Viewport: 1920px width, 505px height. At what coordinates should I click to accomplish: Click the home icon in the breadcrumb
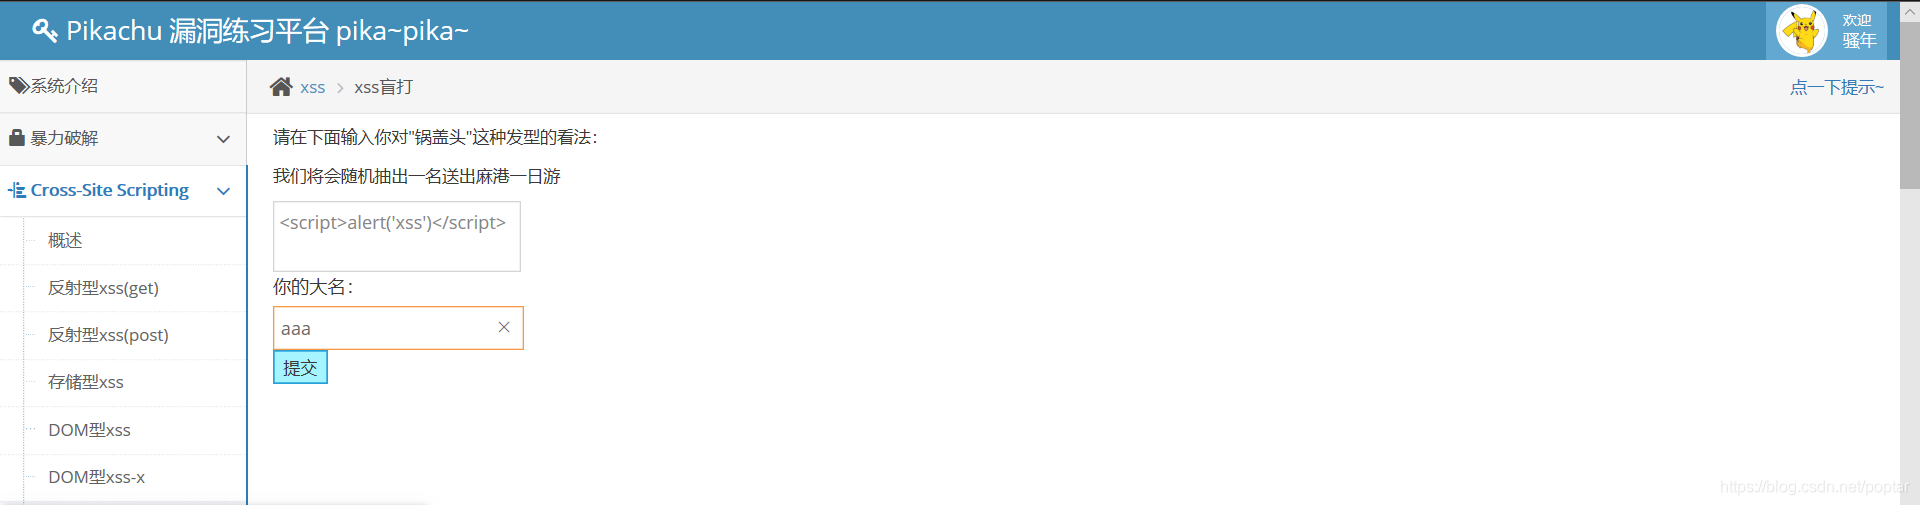pyautogui.click(x=281, y=87)
